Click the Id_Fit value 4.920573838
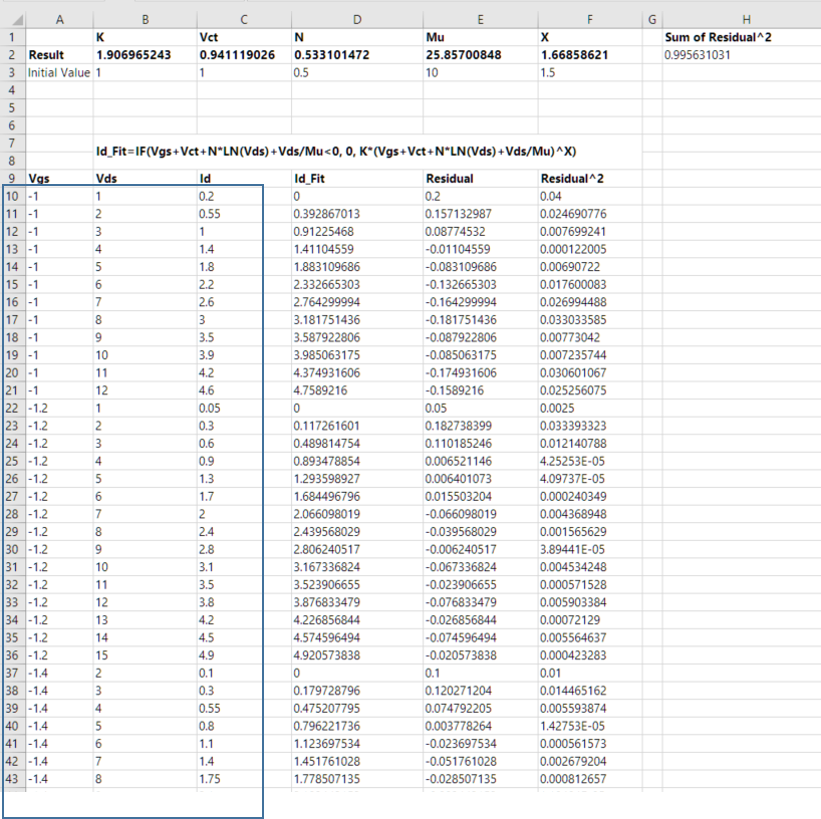The width and height of the screenshot is (821, 819). [357, 655]
